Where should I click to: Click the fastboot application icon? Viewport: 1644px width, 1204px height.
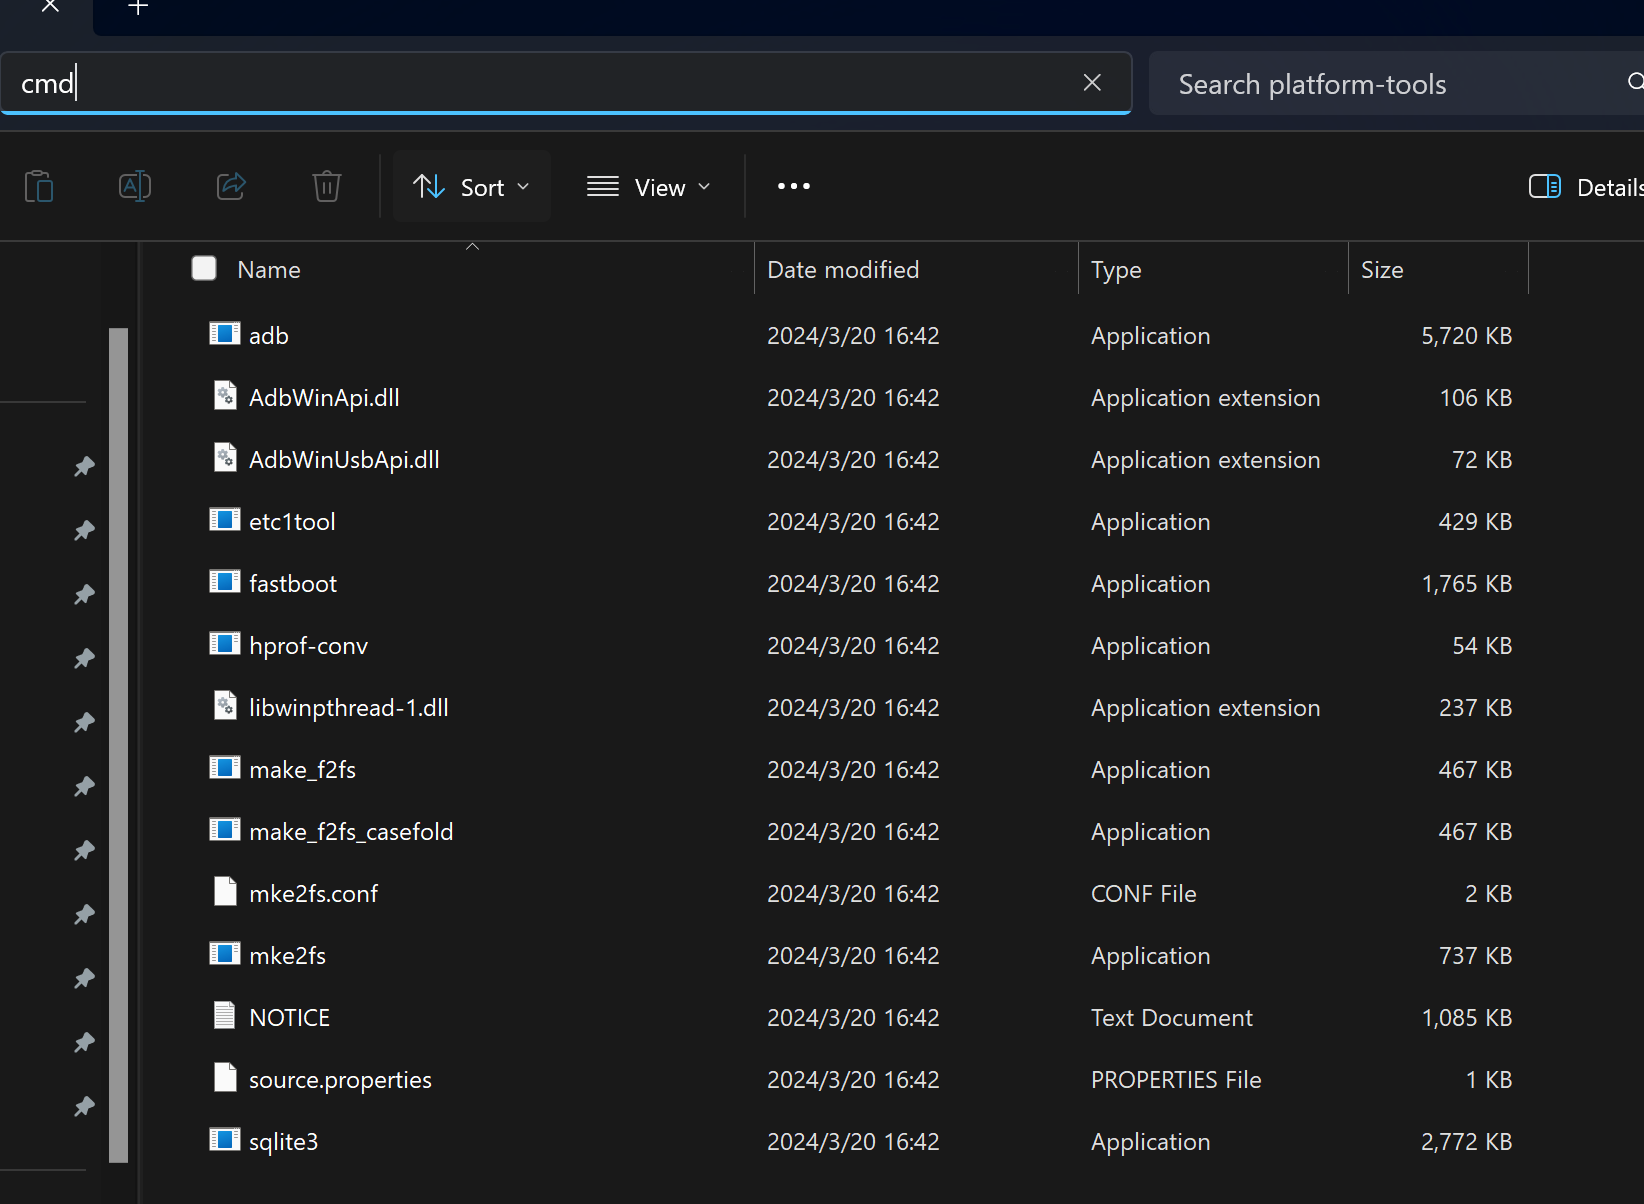pyautogui.click(x=225, y=582)
